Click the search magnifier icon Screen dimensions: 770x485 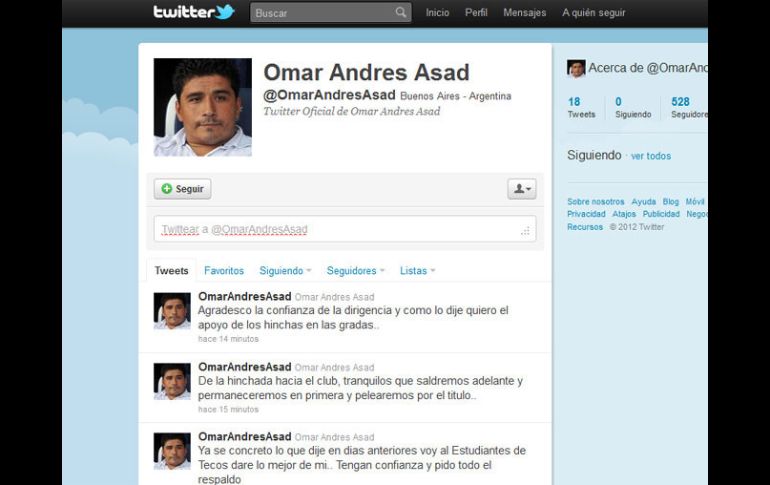click(401, 12)
